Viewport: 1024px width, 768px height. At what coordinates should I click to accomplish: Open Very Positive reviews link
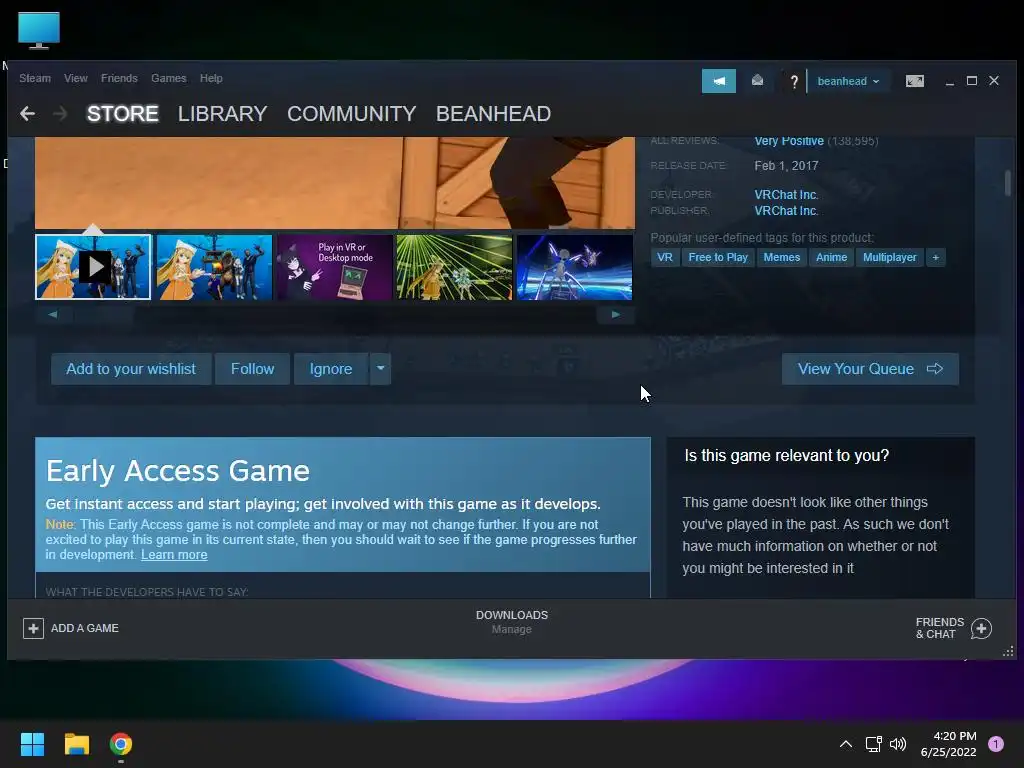pyautogui.click(x=789, y=141)
